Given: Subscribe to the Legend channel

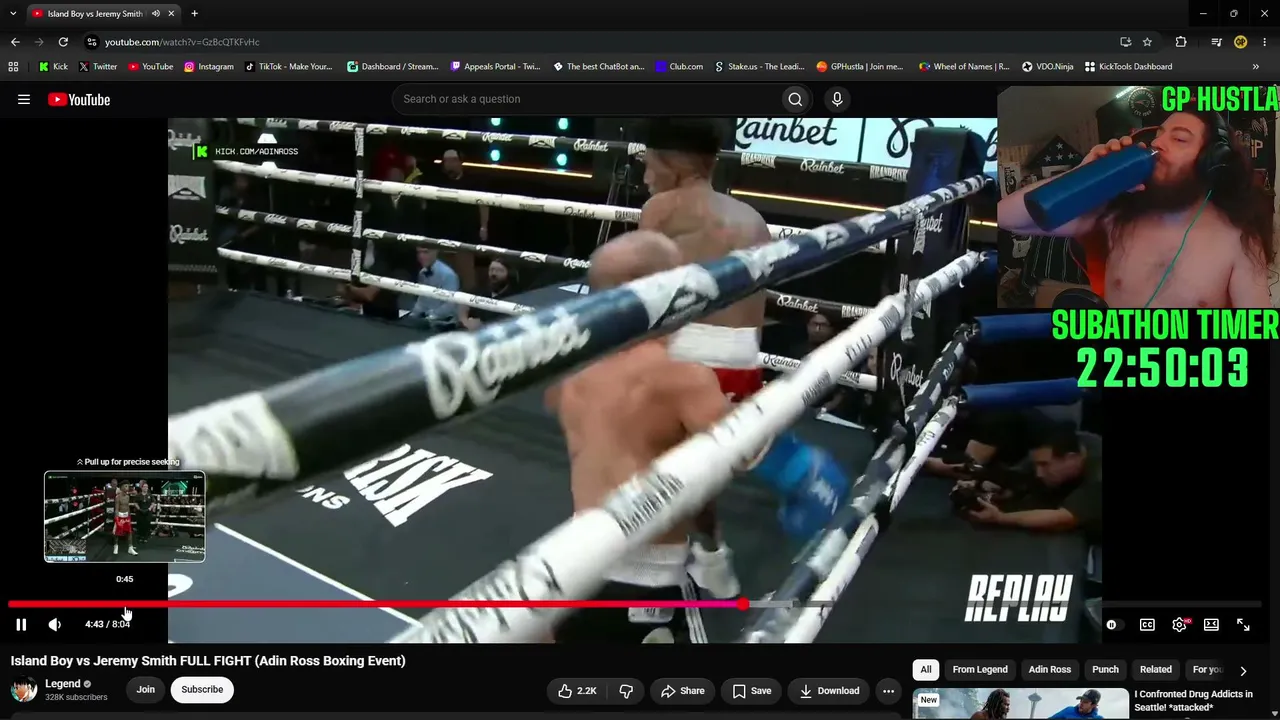Looking at the screenshot, I should (x=202, y=689).
